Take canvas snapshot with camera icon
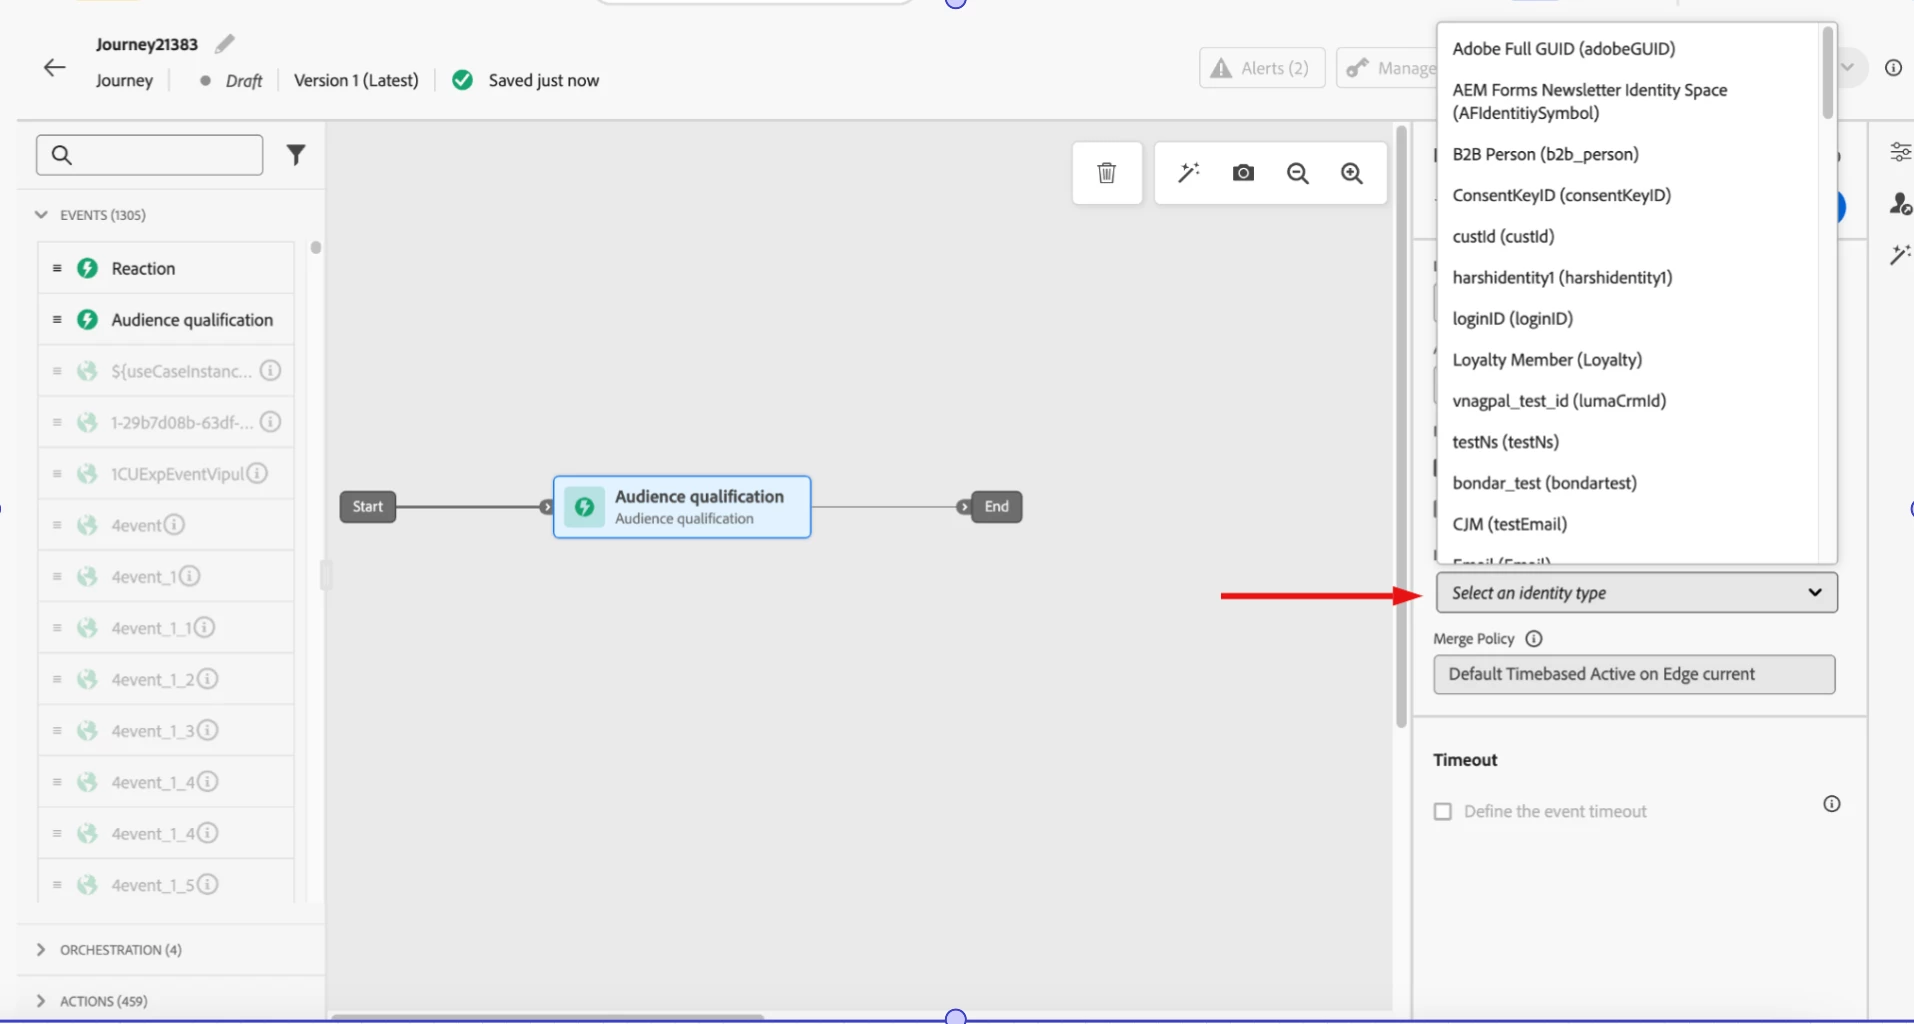 tap(1243, 173)
